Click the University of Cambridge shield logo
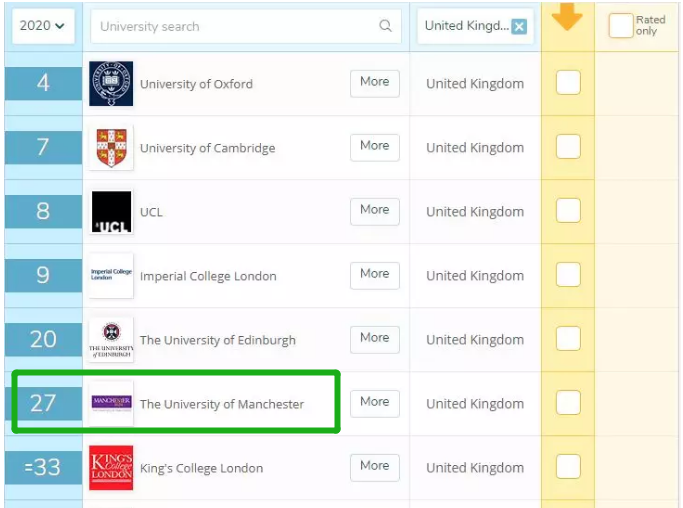Image resolution: width=683 pixels, height=508 pixels. (x=110, y=148)
